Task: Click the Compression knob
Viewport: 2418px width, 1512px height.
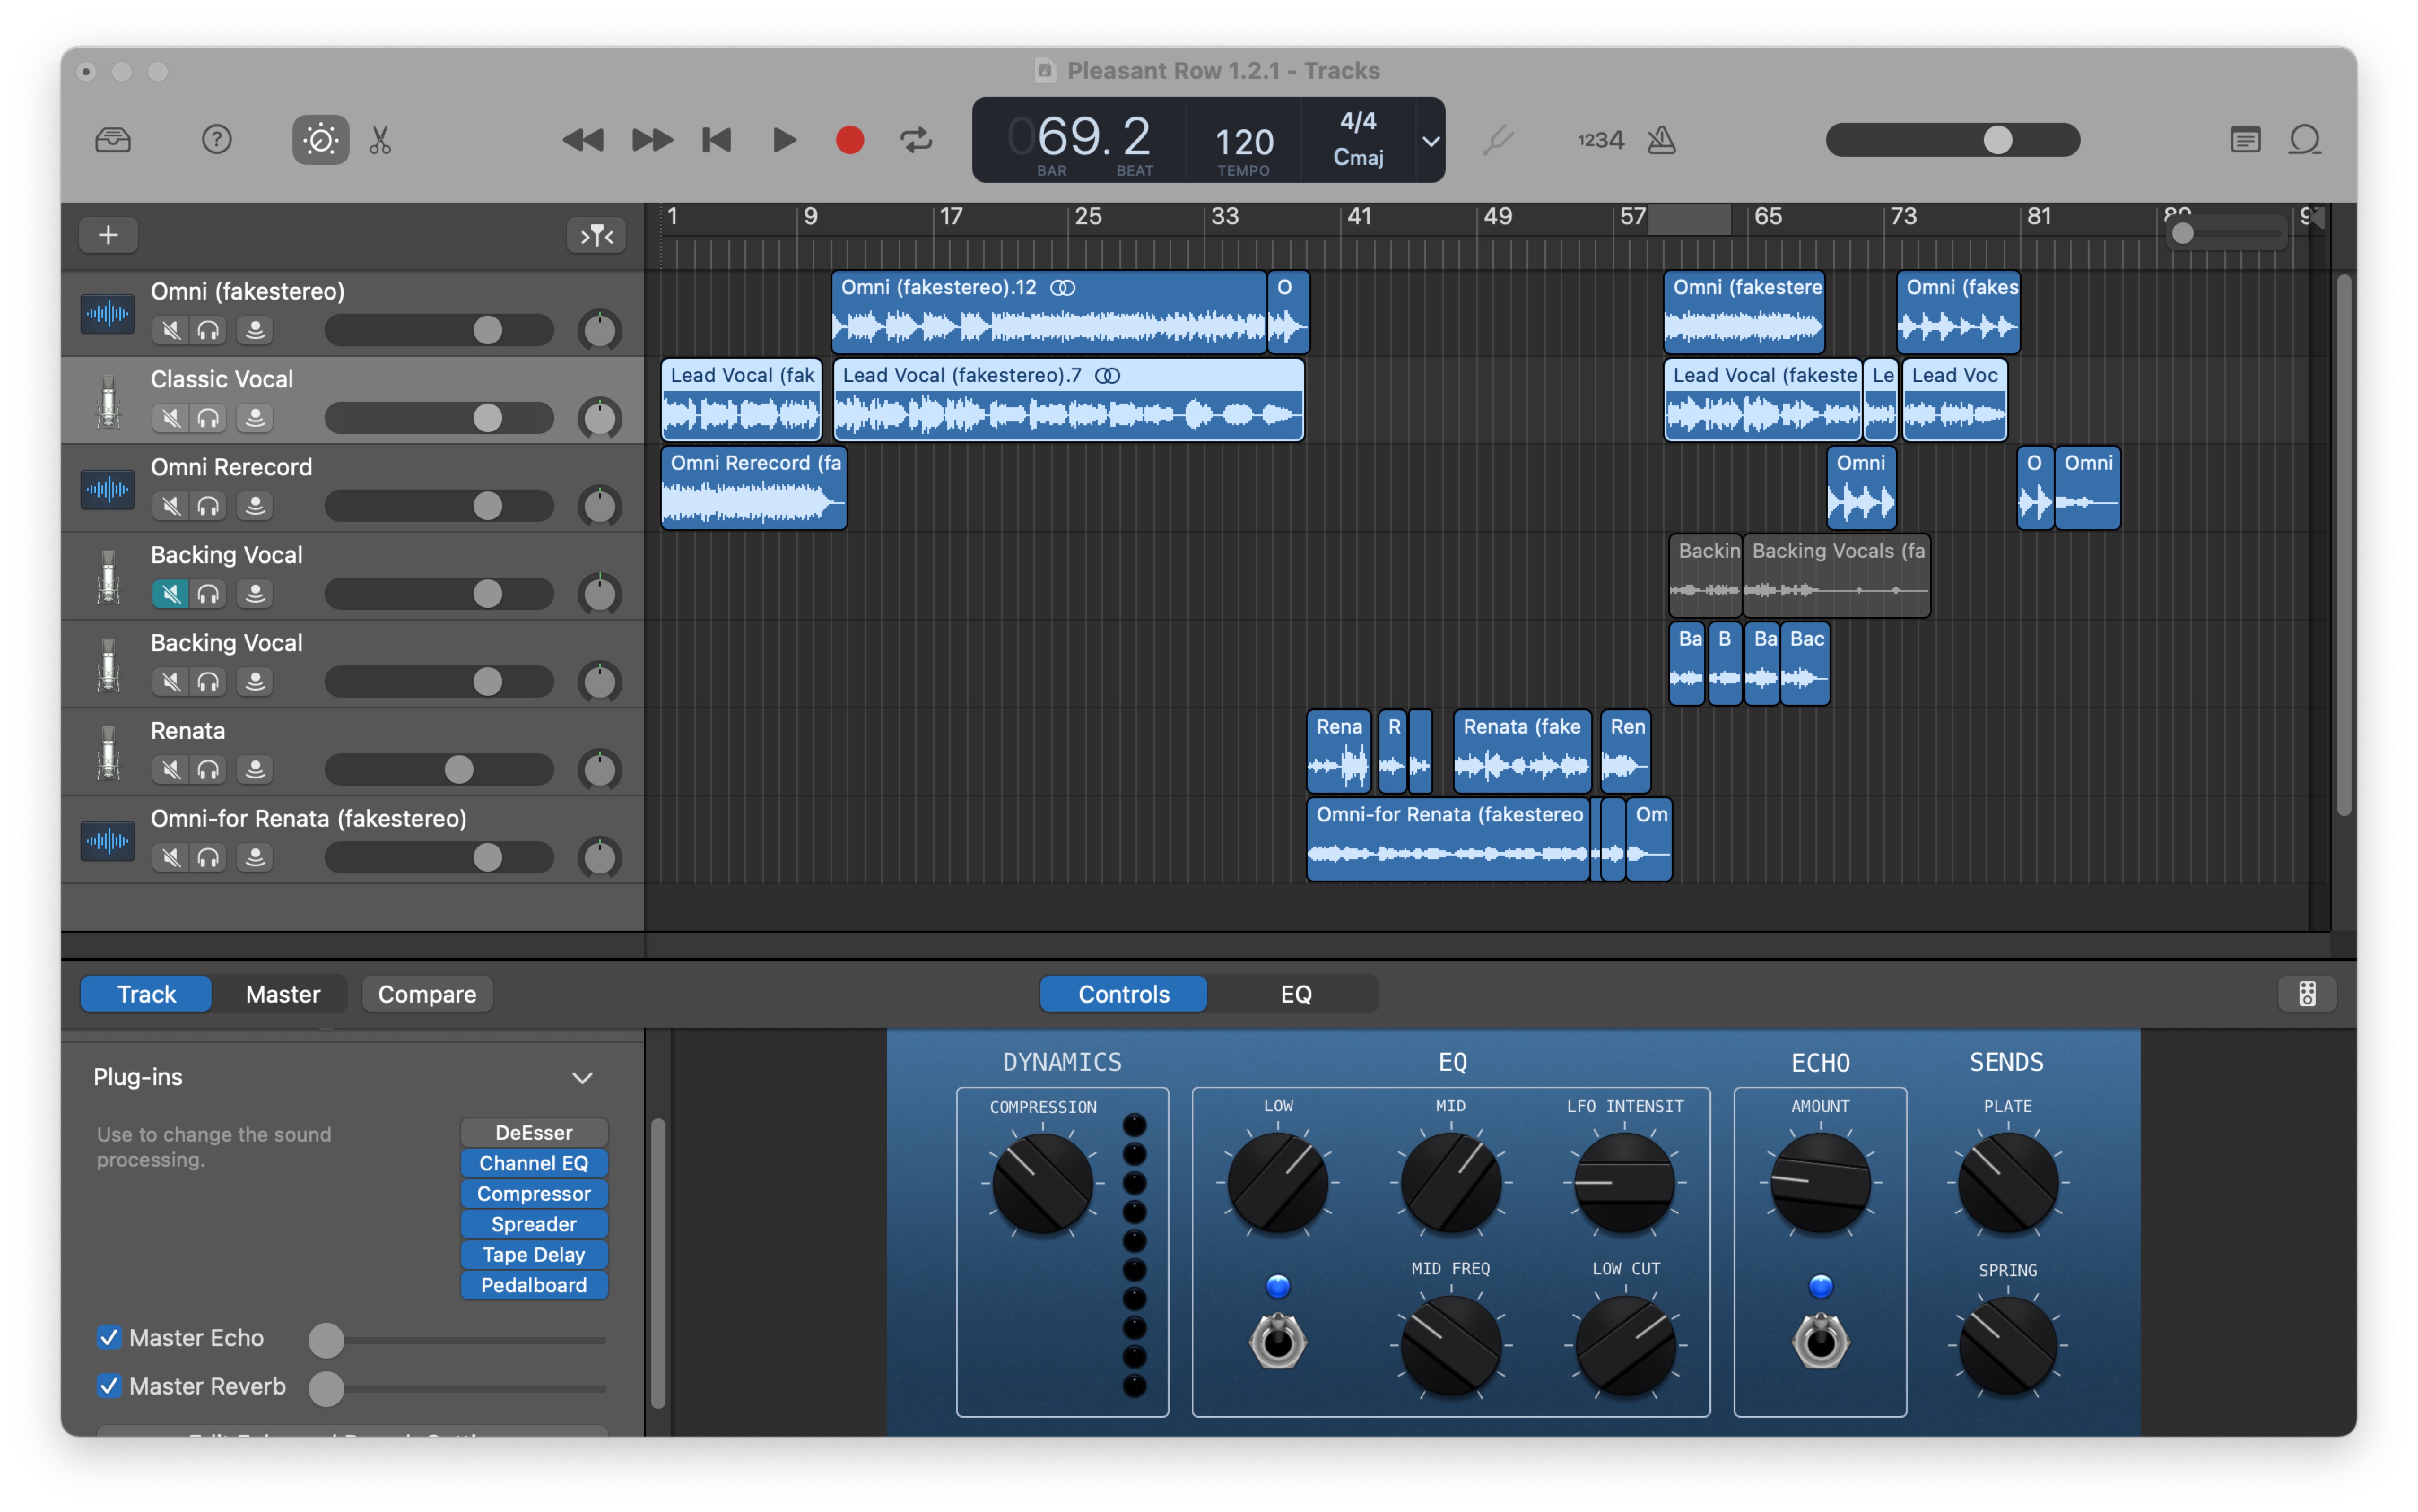Action: [x=1042, y=1184]
